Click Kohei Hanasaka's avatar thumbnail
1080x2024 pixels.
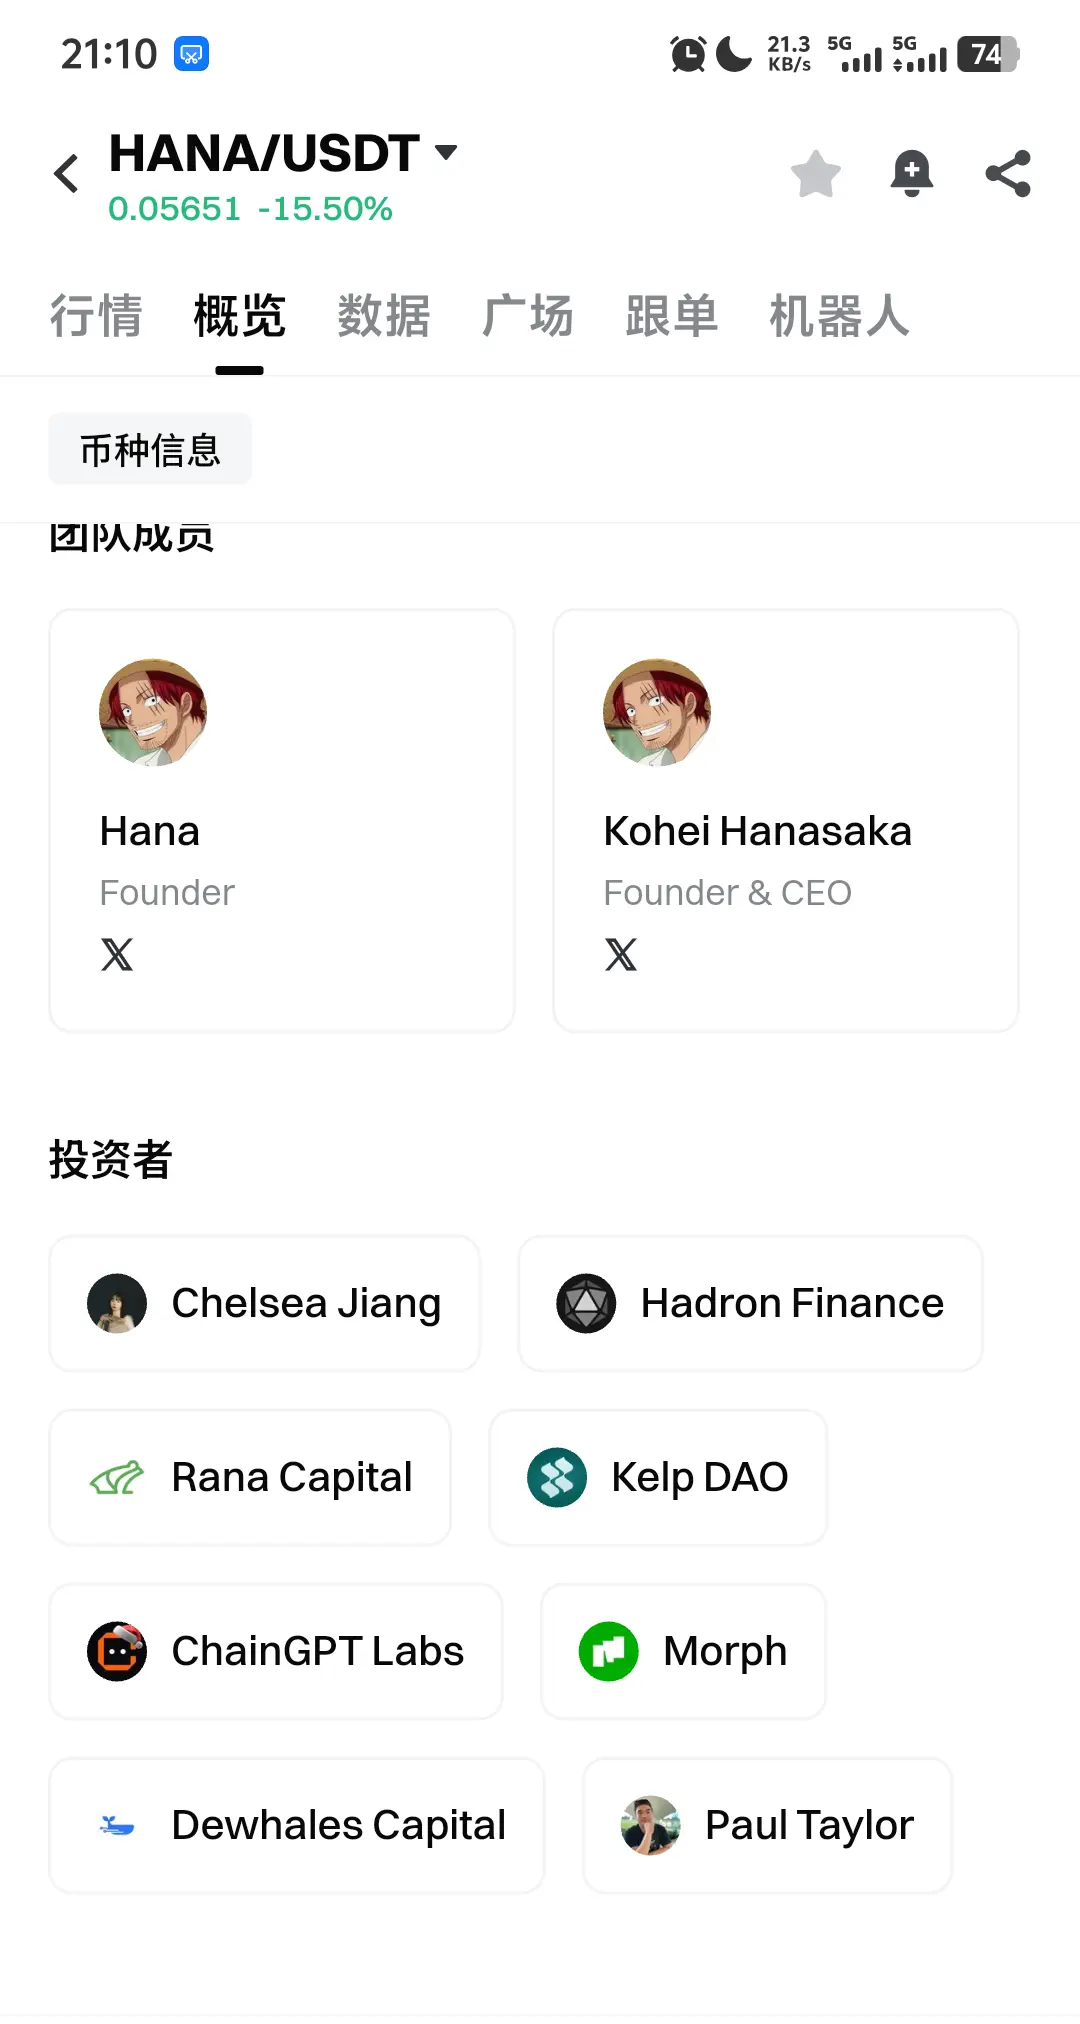(x=657, y=712)
